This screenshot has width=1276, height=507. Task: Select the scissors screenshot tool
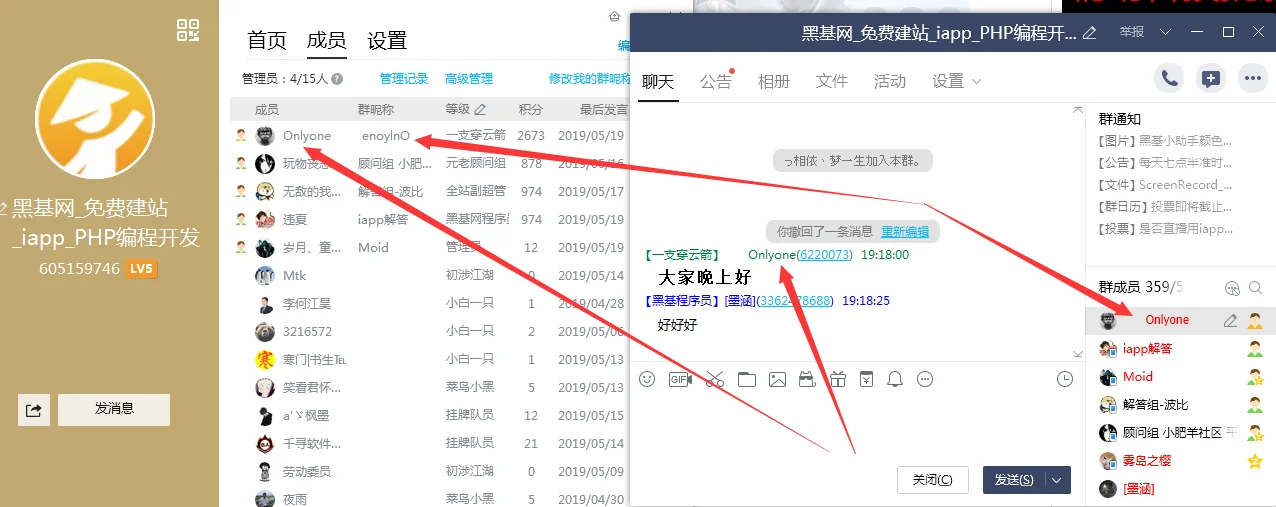pyautogui.click(x=714, y=379)
